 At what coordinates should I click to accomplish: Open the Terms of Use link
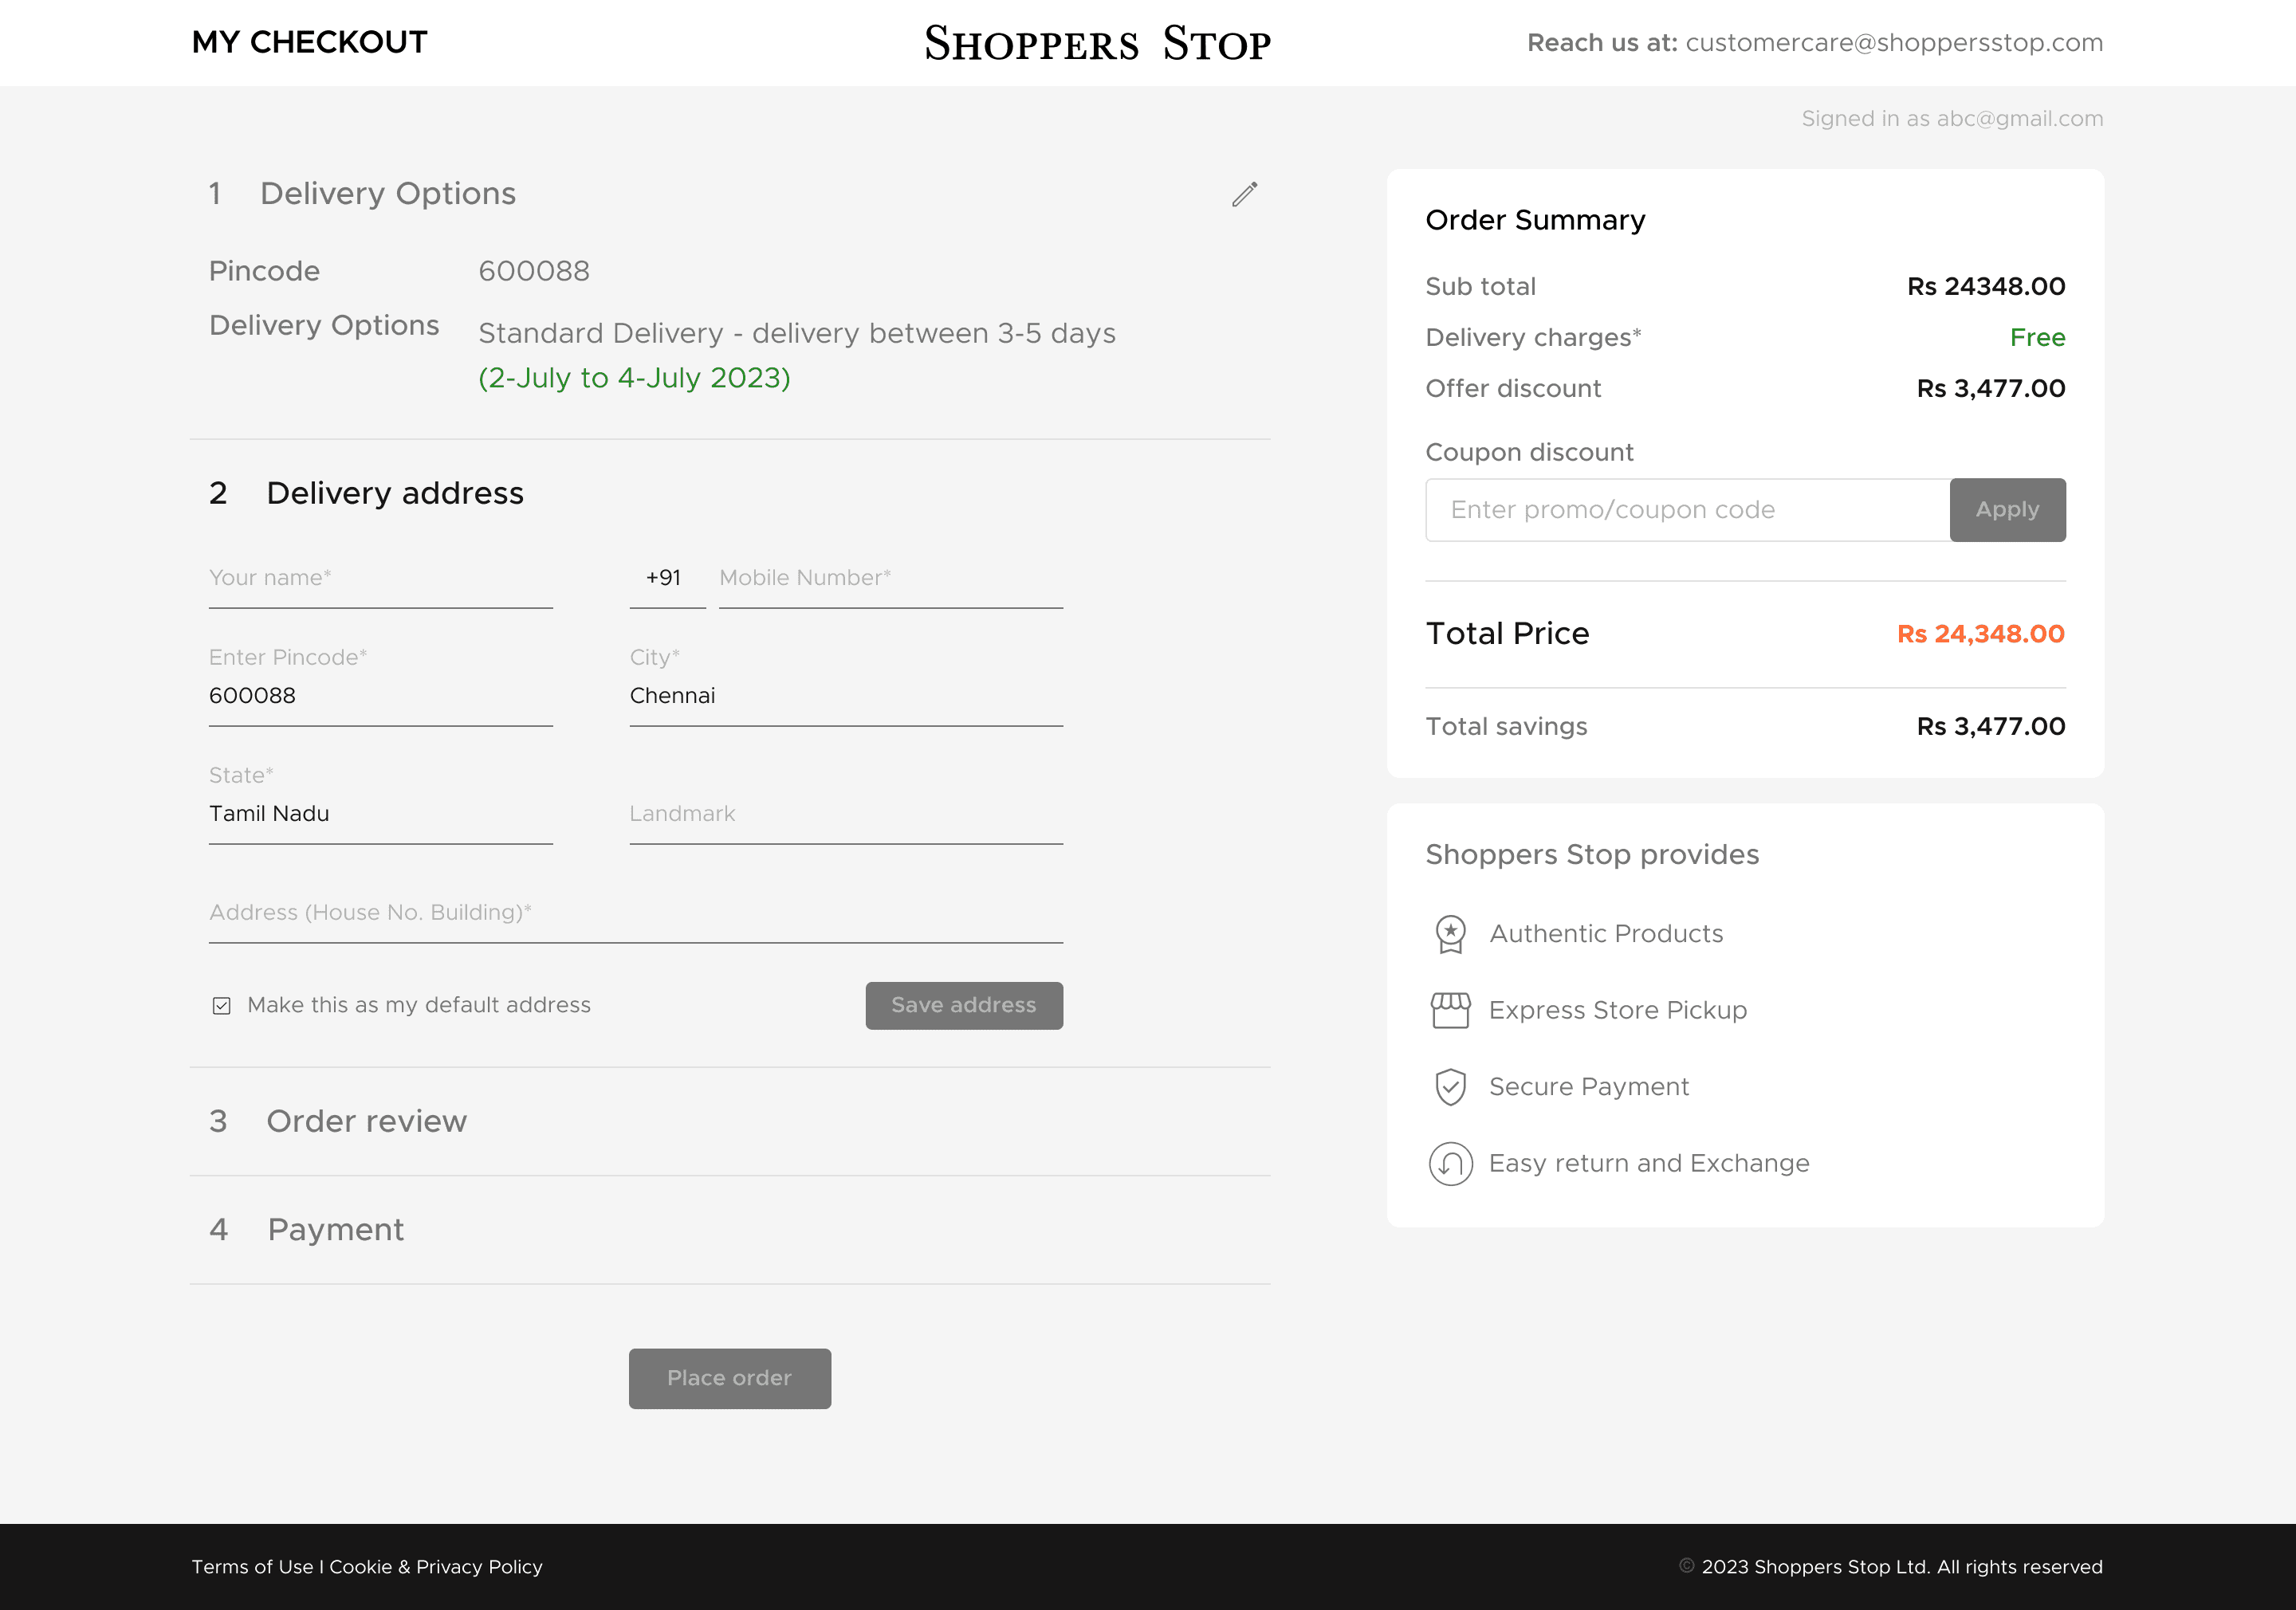(x=252, y=1567)
